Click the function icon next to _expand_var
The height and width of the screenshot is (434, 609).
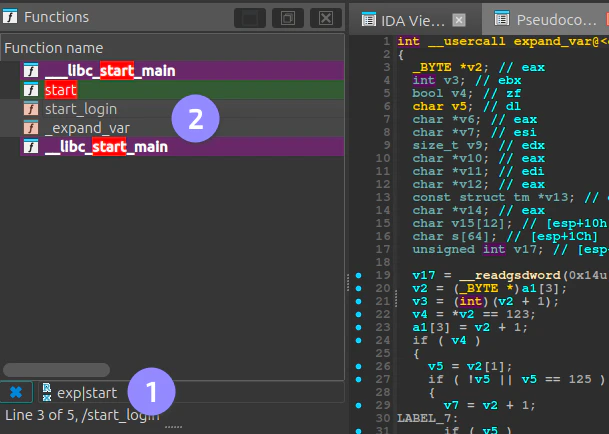pos(30,128)
